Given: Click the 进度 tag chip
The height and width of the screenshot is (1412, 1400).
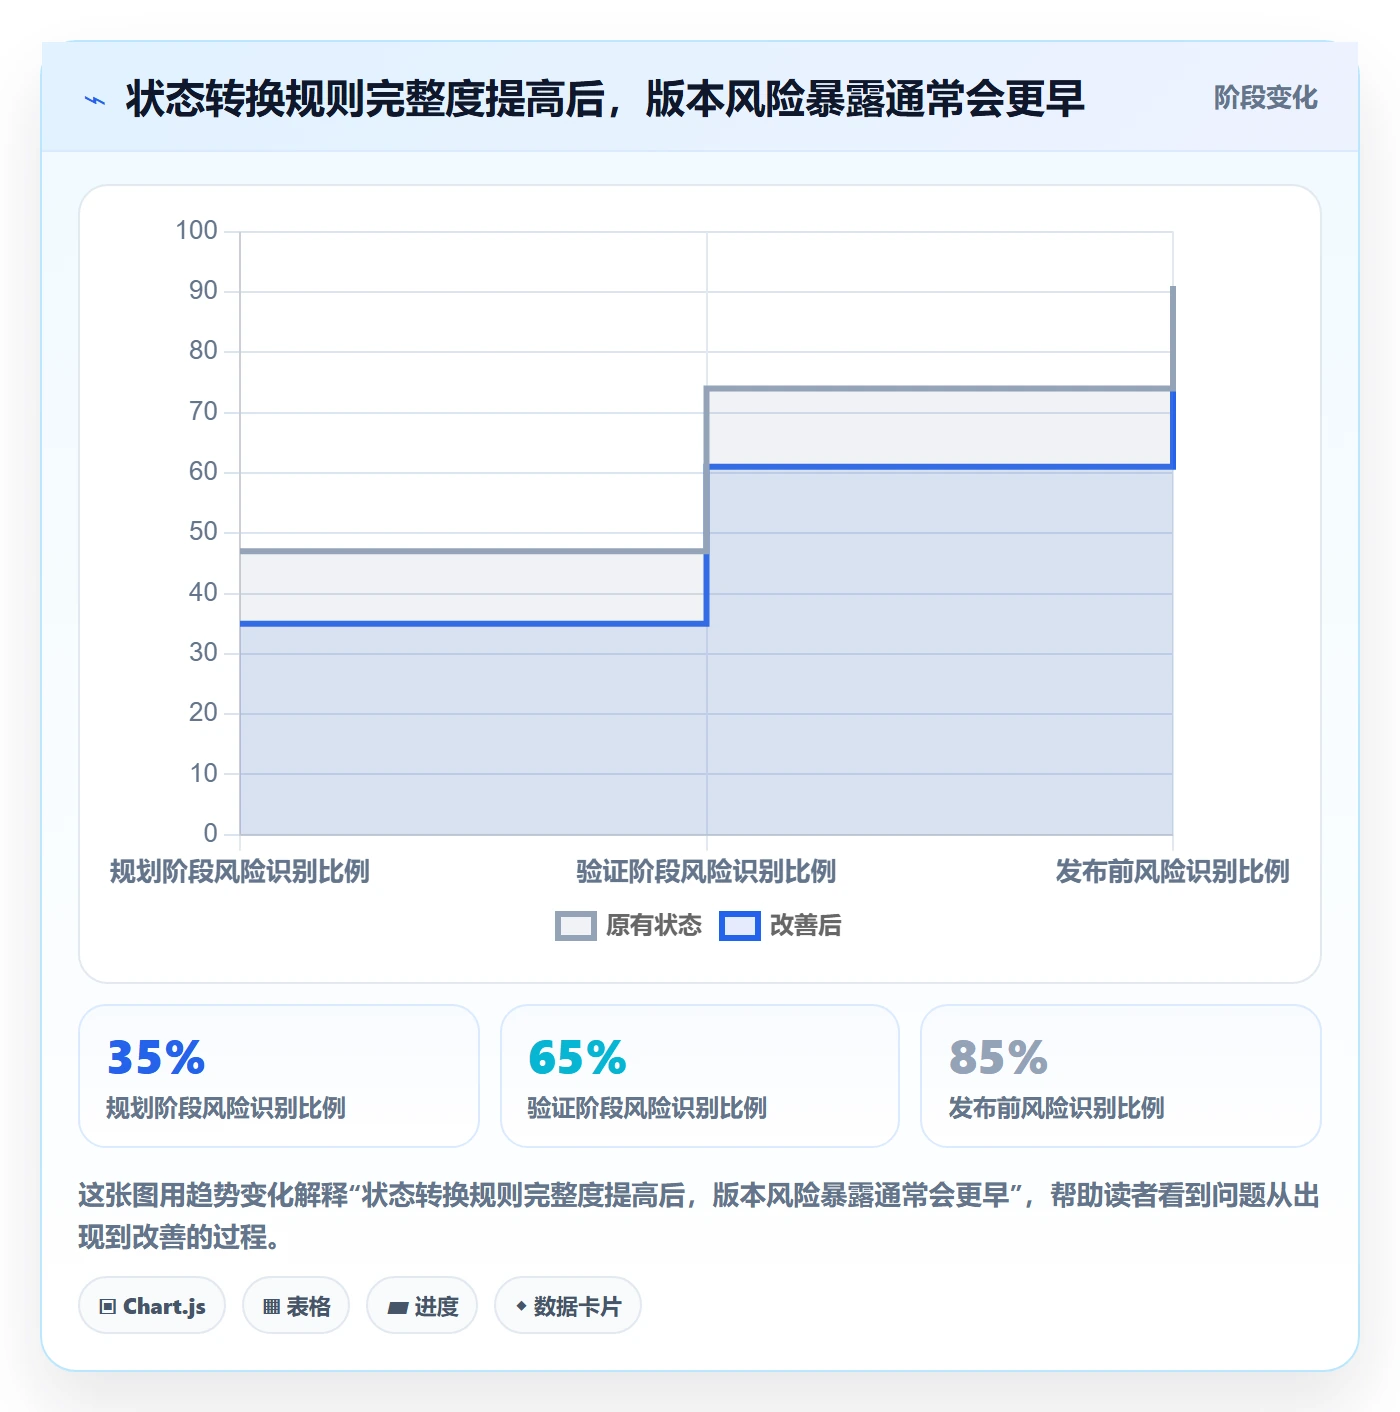Looking at the screenshot, I should tap(422, 1306).
